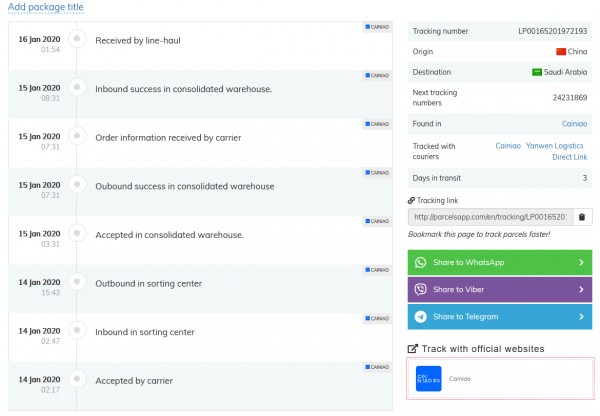Click the Saudi Arabia flag icon

coord(536,71)
